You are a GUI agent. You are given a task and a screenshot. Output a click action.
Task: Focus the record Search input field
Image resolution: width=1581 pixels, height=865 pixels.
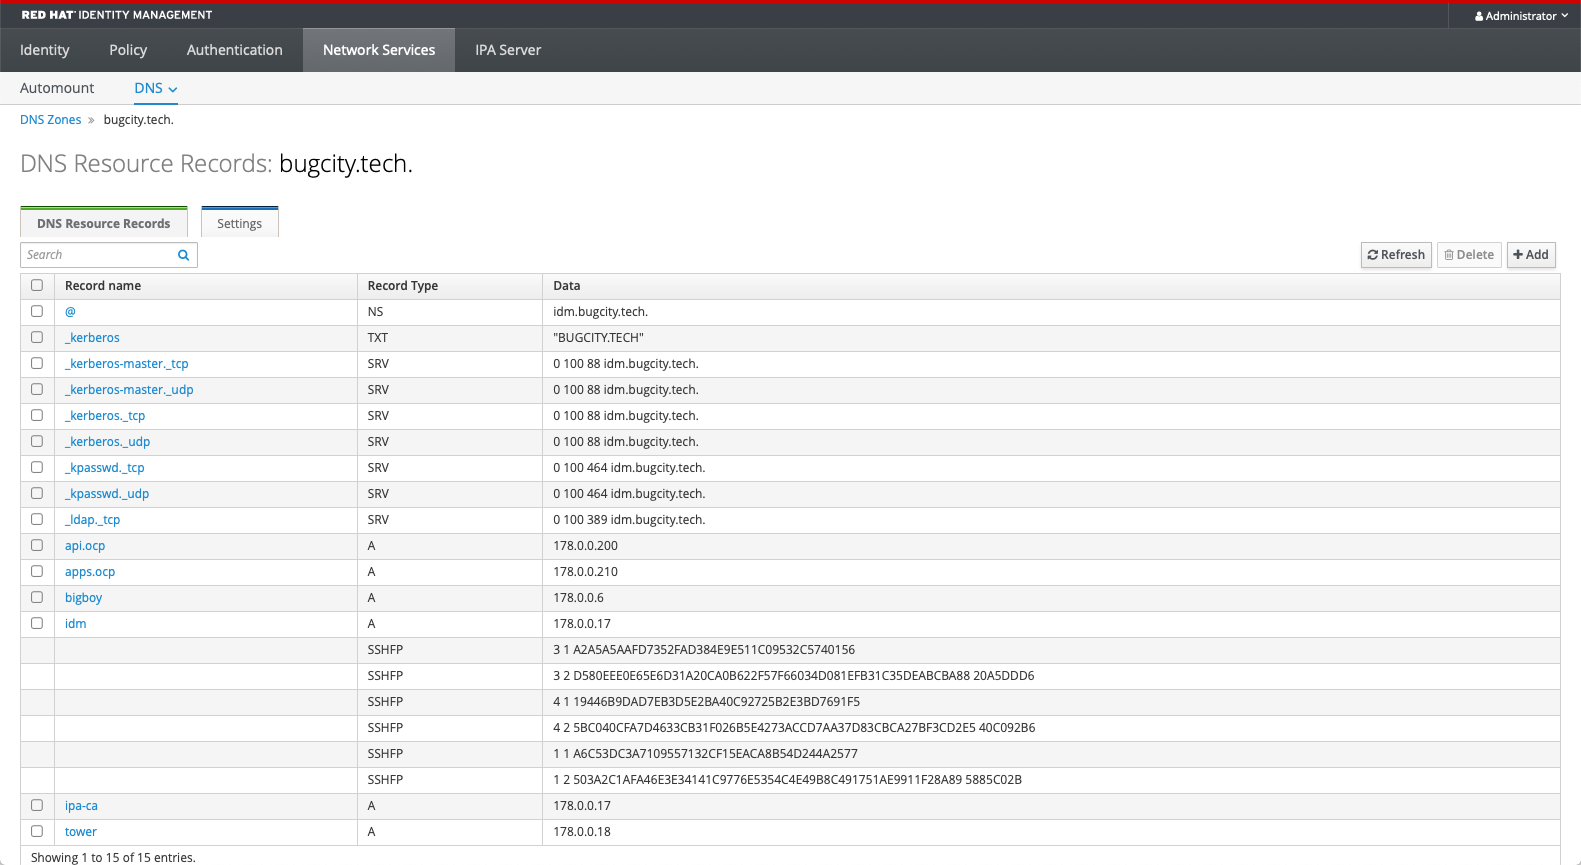point(99,255)
